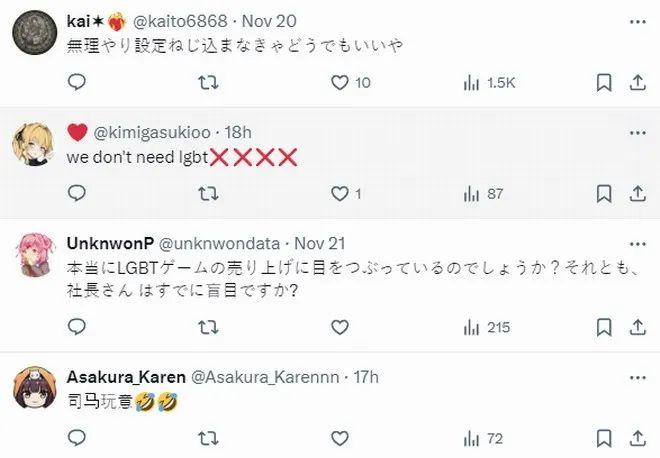Reply to kai's tweet
660x458 pixels.
point(77,83)
